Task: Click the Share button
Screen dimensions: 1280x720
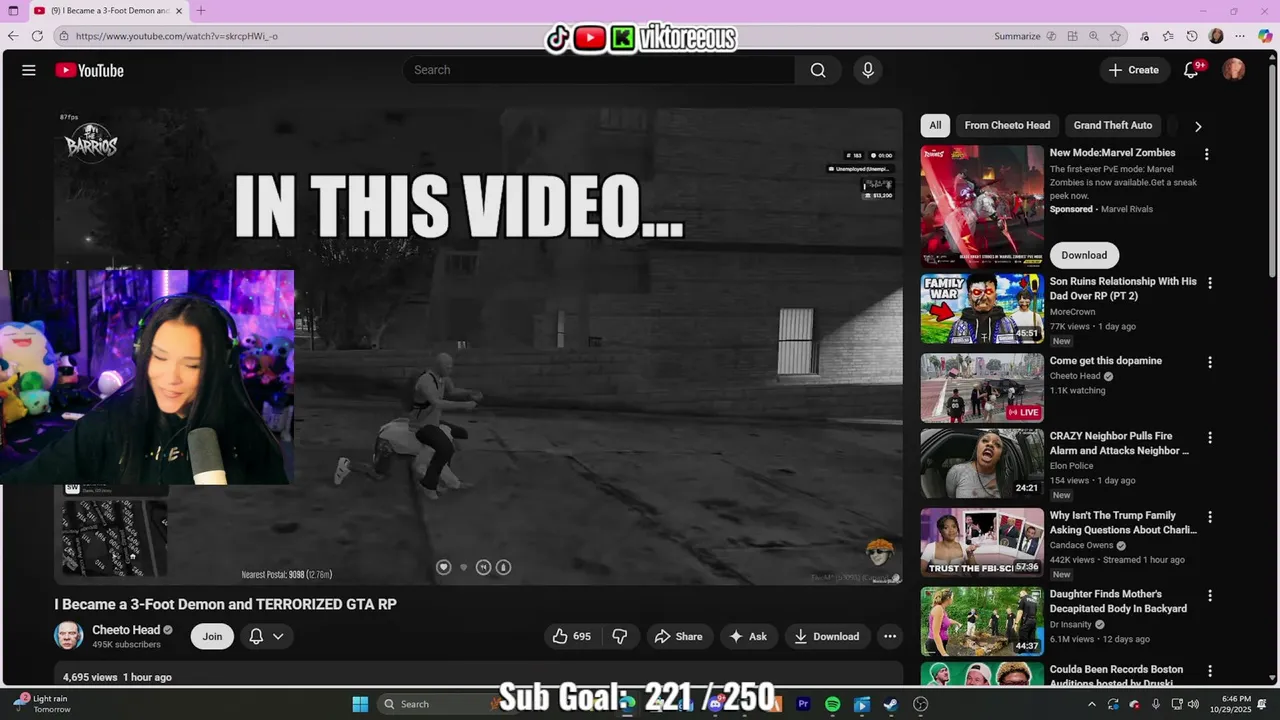Action: pos(678,636)
